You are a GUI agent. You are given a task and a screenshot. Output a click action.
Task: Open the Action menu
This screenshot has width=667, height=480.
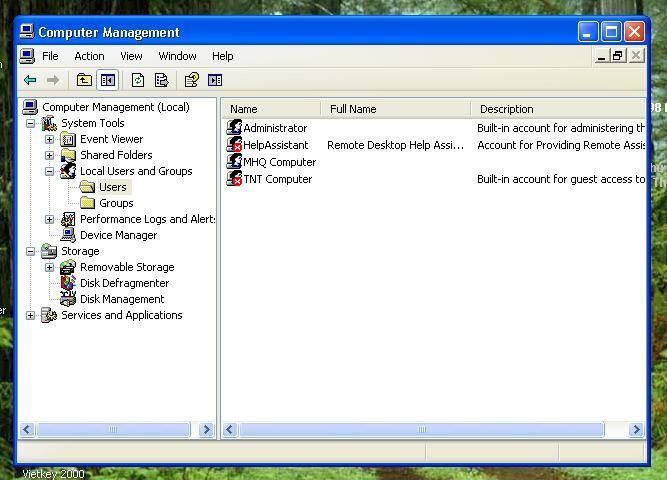click(89, 56)
